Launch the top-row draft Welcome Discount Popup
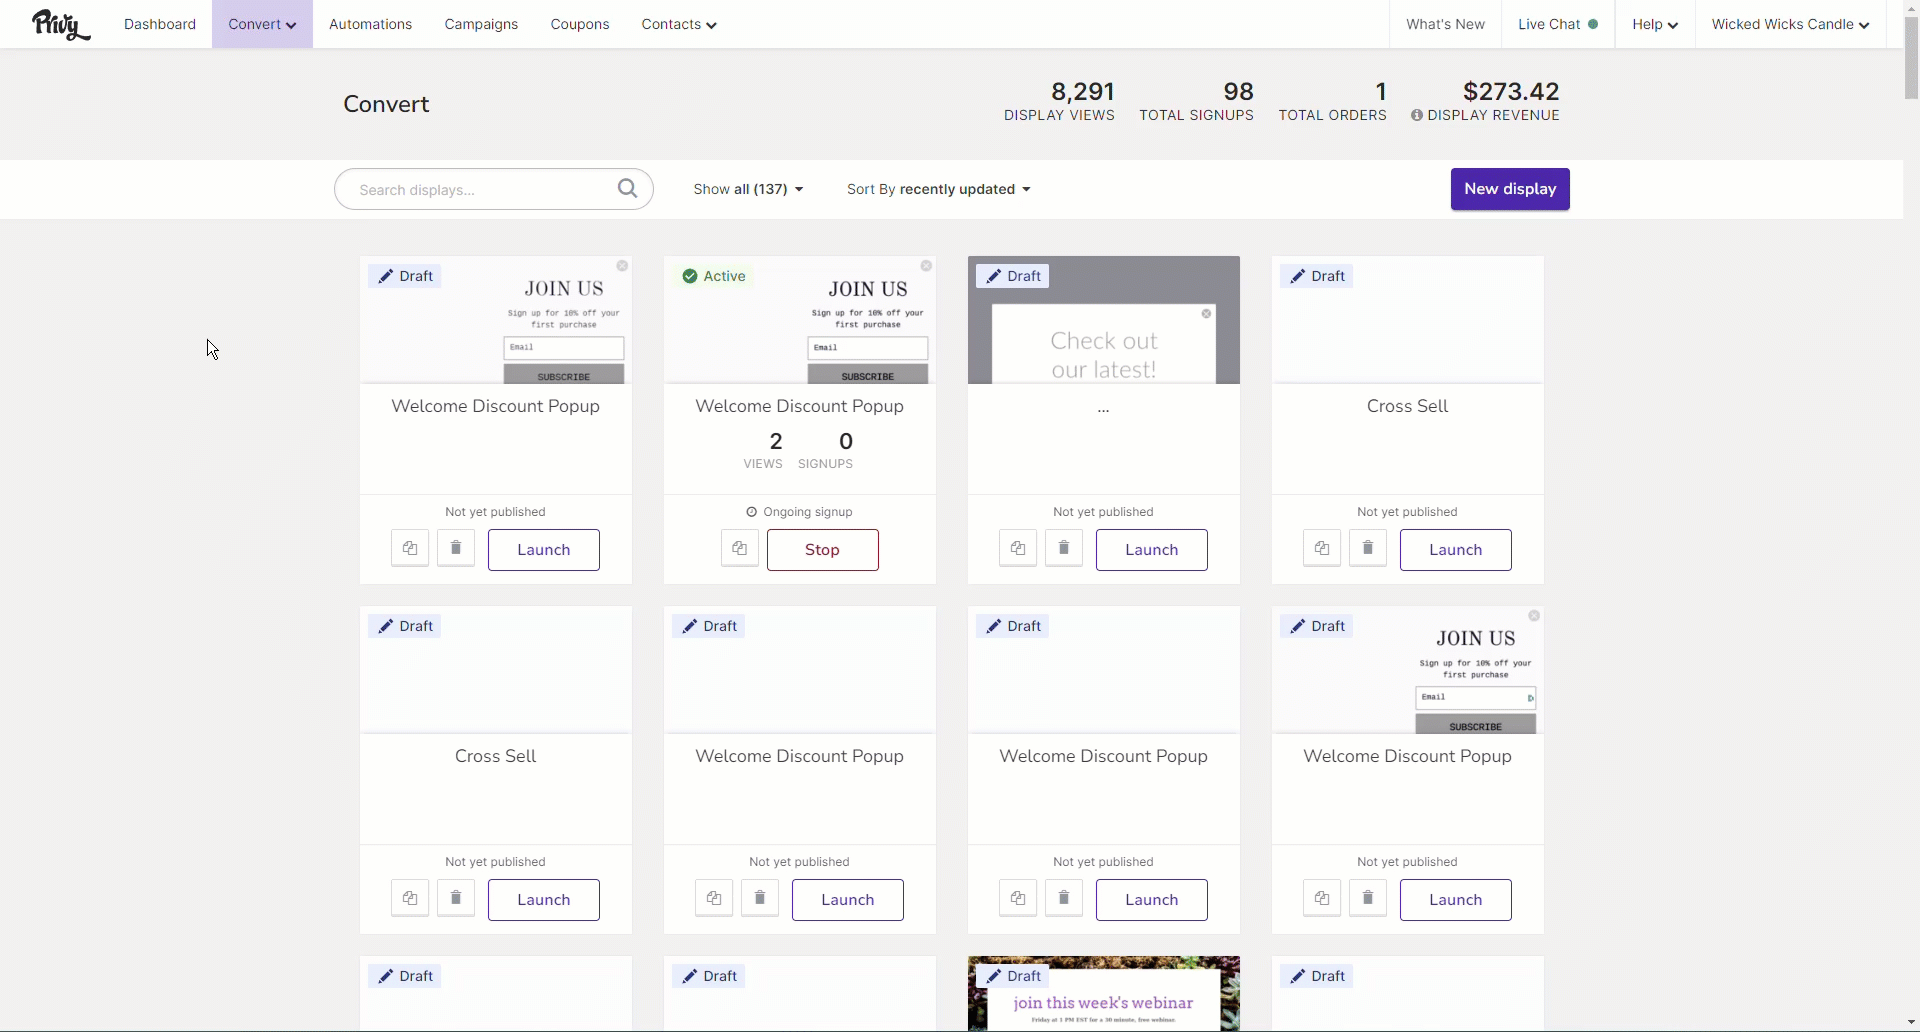The width and height of the screenshot is (1920, 1032). pos(544,550)
